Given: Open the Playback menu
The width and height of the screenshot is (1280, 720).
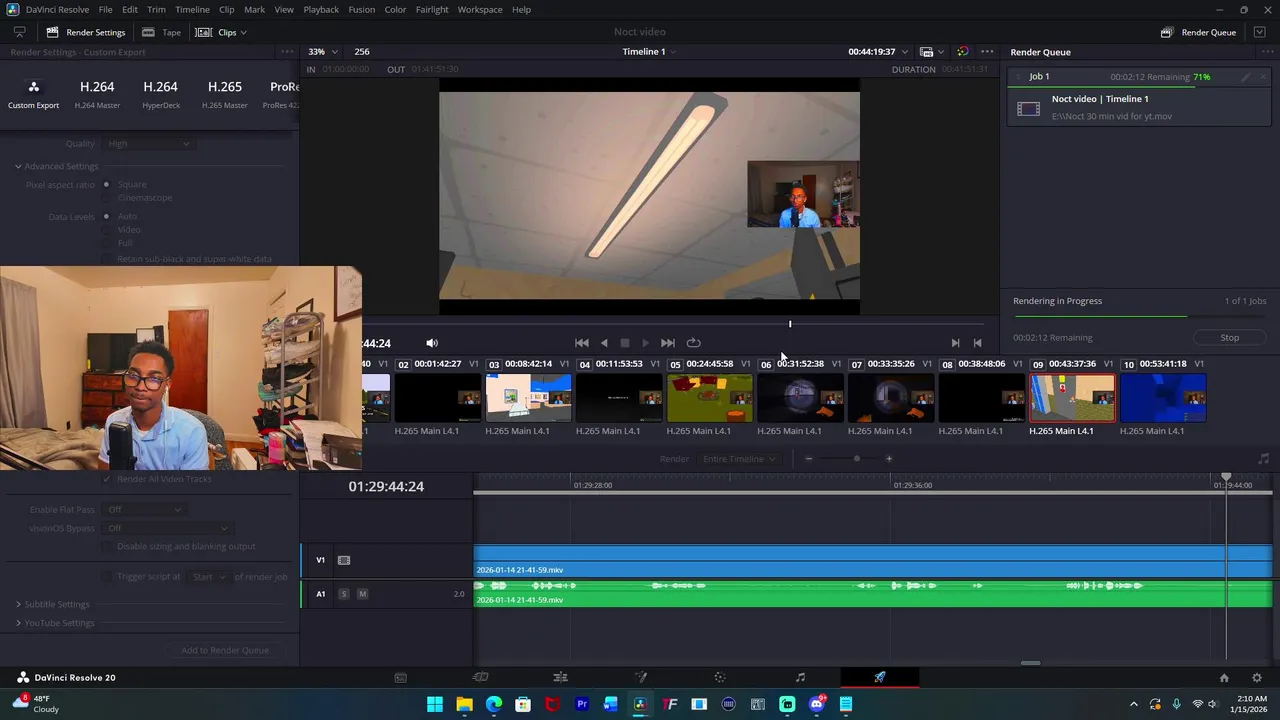Looking at the screenshot, I should tap(321, 9).
